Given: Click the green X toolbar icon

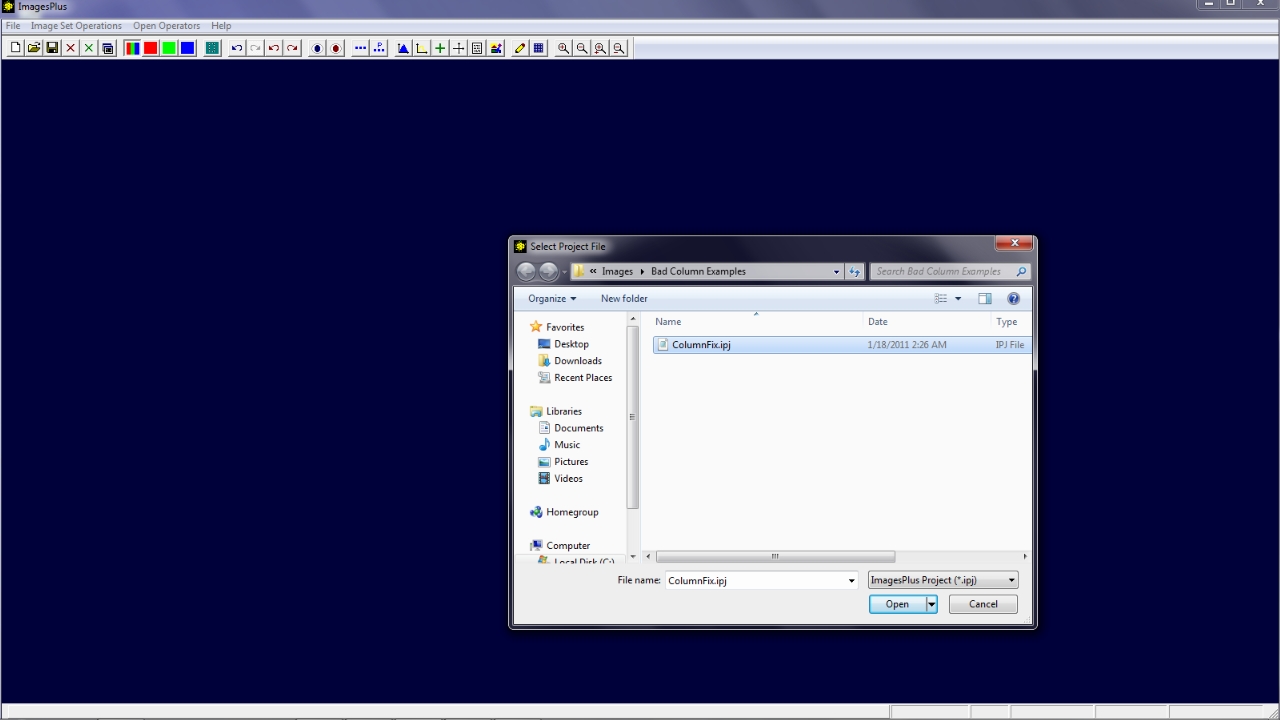Looking at the screenshot, I should coord(89,48).
